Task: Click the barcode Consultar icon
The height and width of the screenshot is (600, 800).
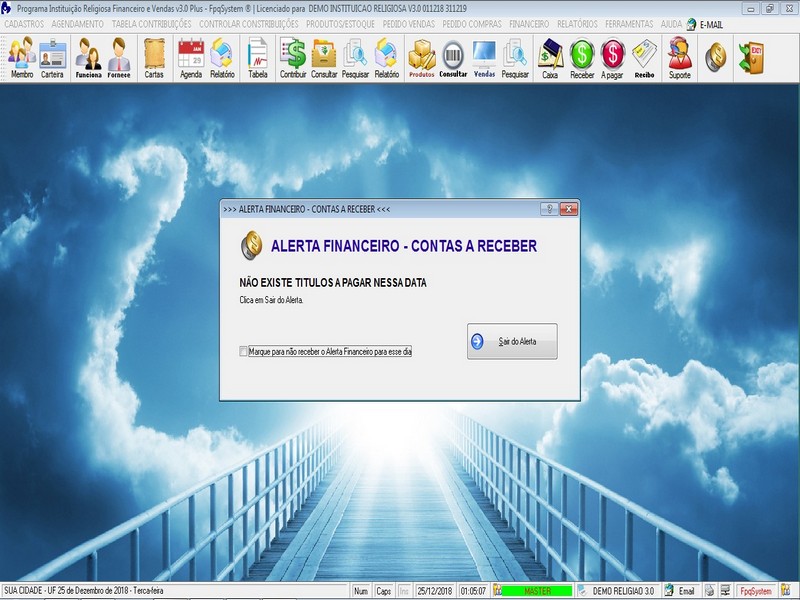Action: 453,58
